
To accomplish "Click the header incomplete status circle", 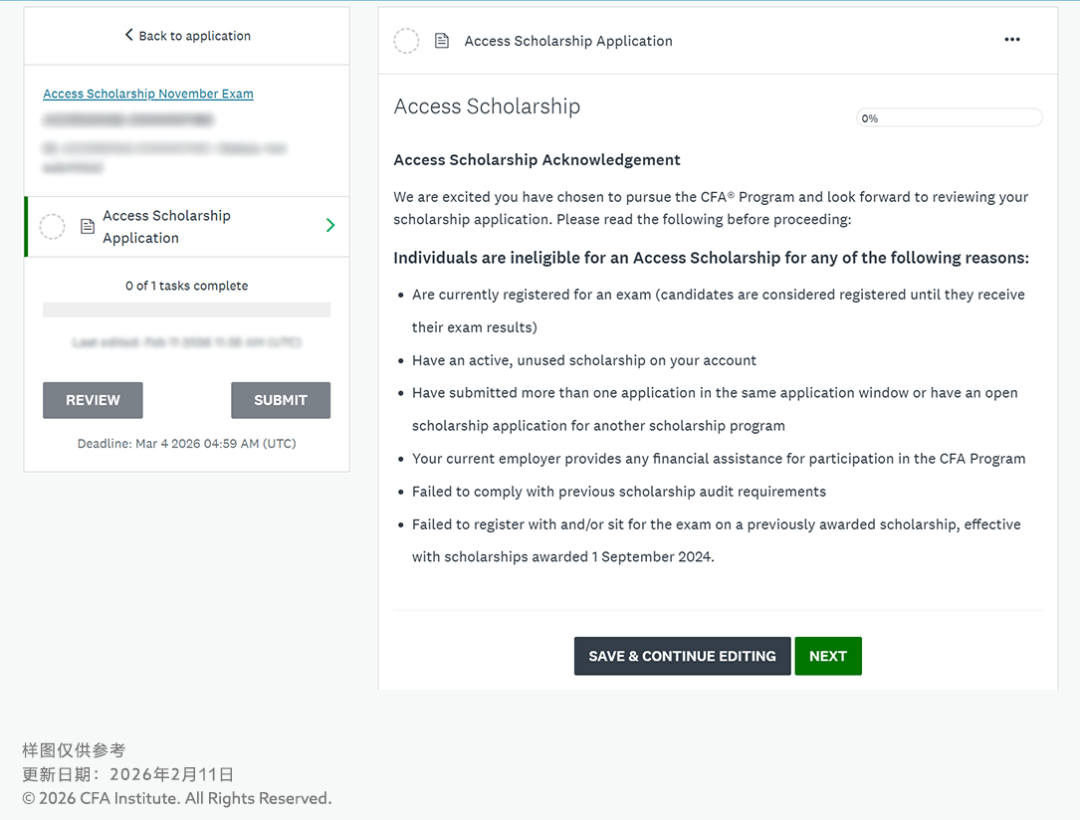I will pyautogui.click(x=406, y=41).
